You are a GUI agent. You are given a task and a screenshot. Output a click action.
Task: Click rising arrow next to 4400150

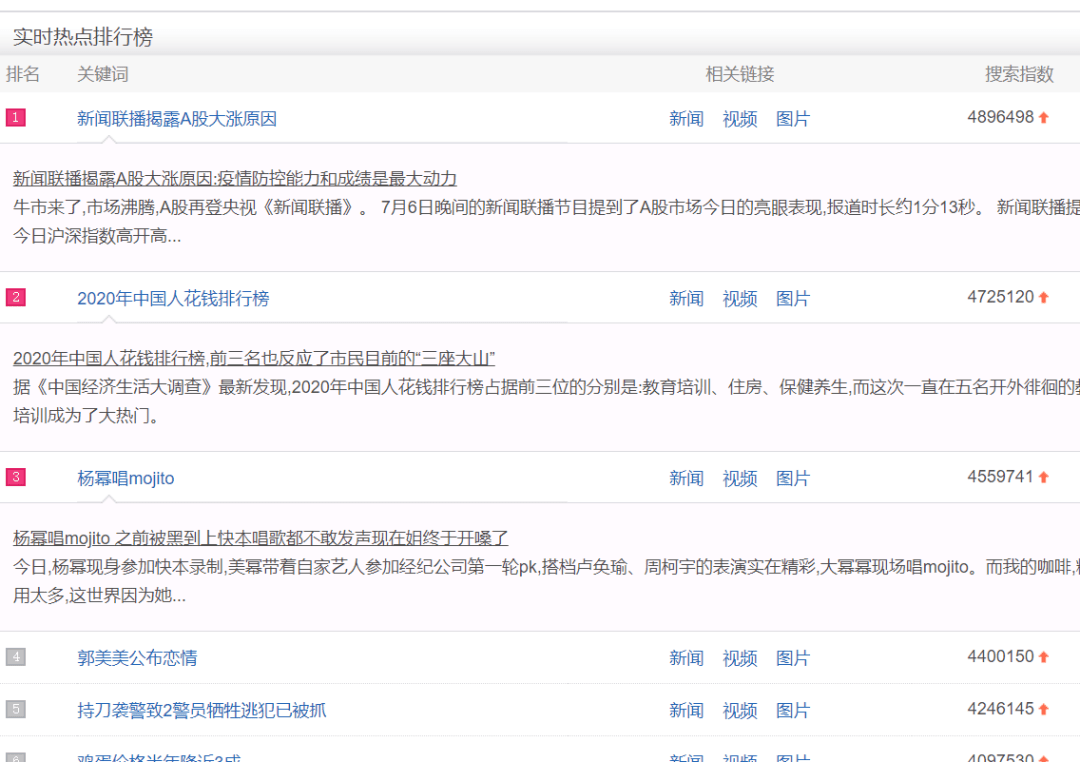1044,658
